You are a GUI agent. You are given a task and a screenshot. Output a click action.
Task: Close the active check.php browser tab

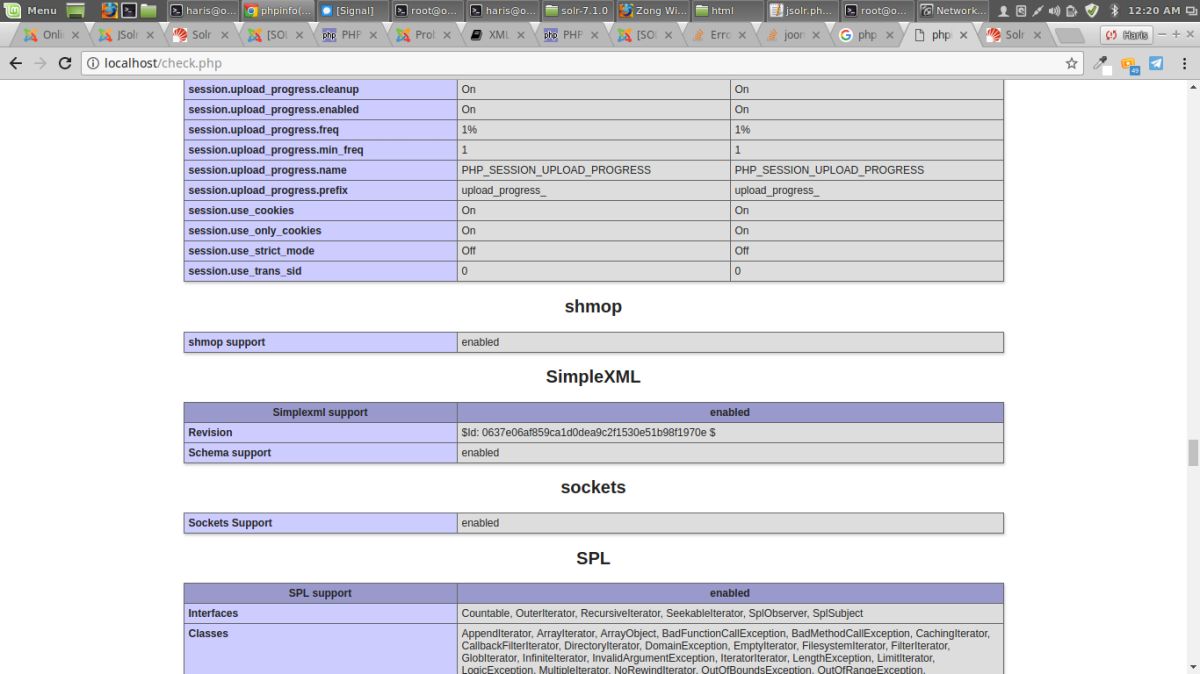pyautogui.click(x=964, y=35)
